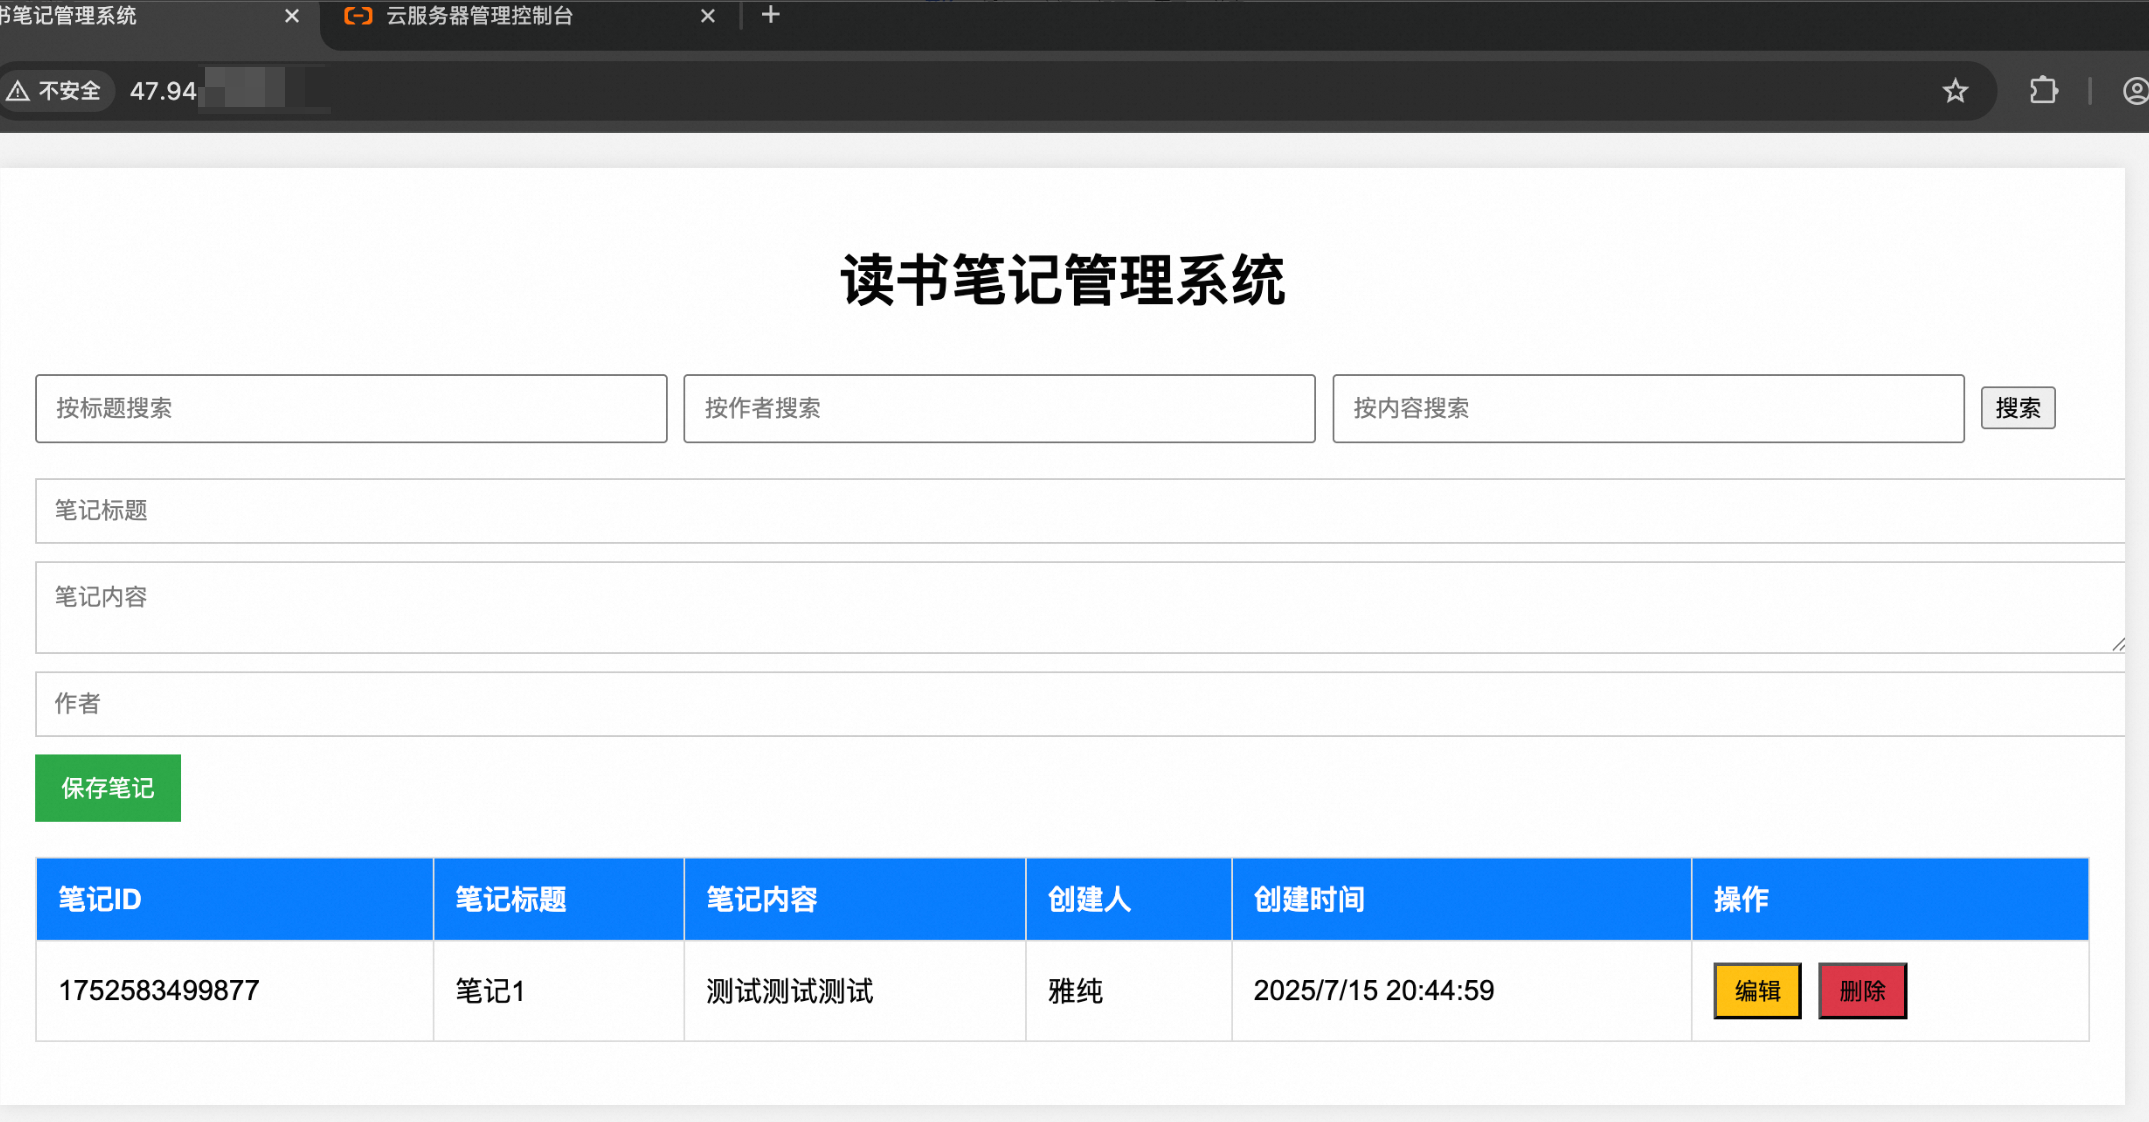2149x1122 pixels.
Task: Open the browser profile avatar icon
Action: [2134, 91]
